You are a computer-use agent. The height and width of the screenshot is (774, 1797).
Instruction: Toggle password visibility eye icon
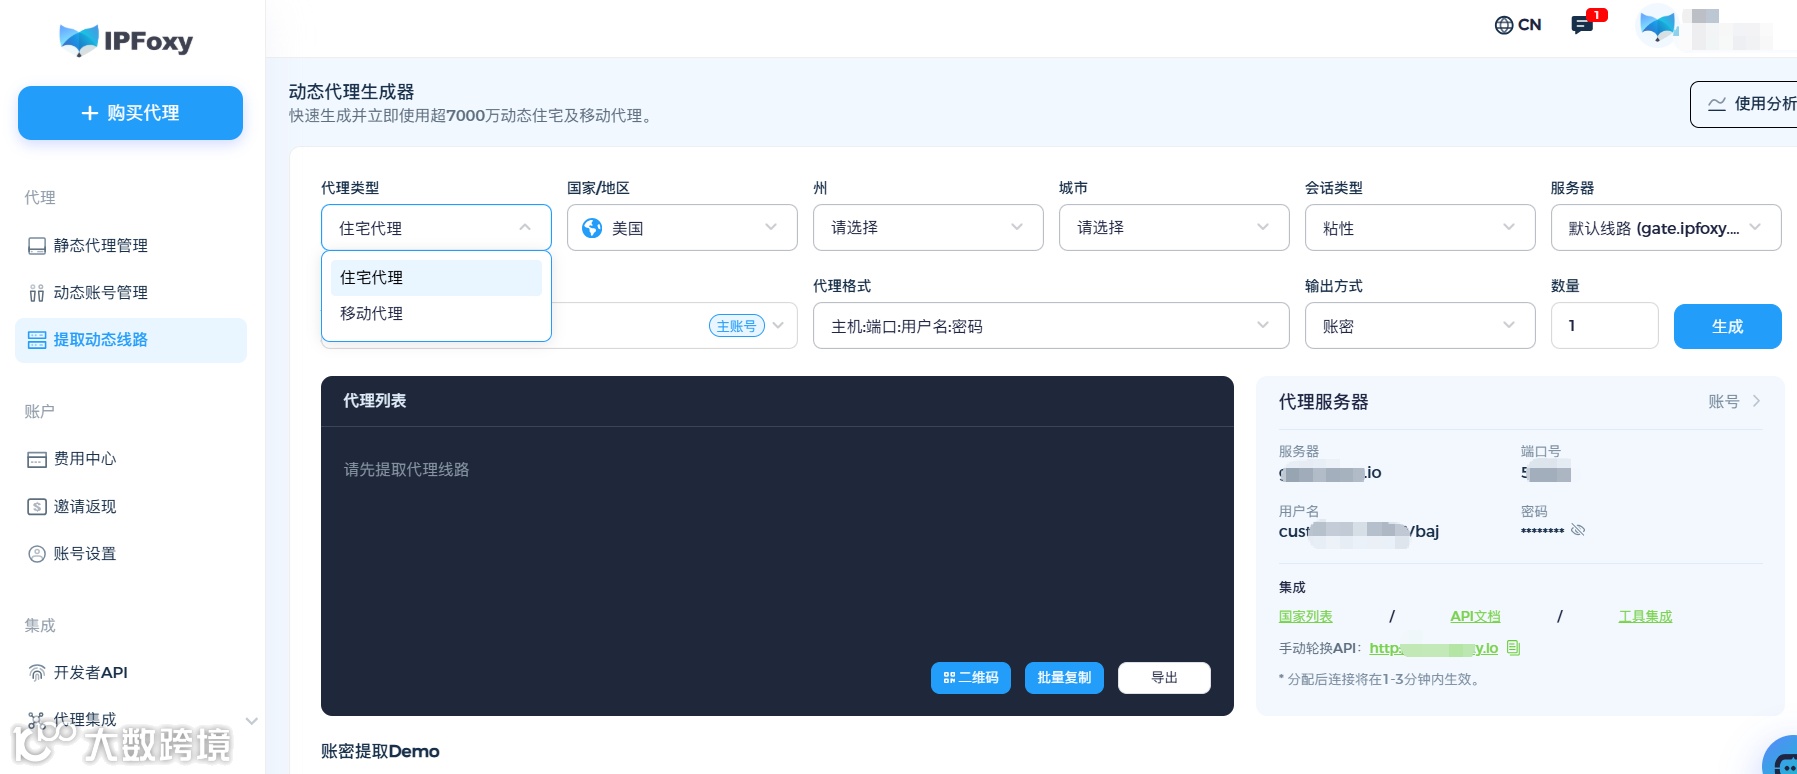1578,530
